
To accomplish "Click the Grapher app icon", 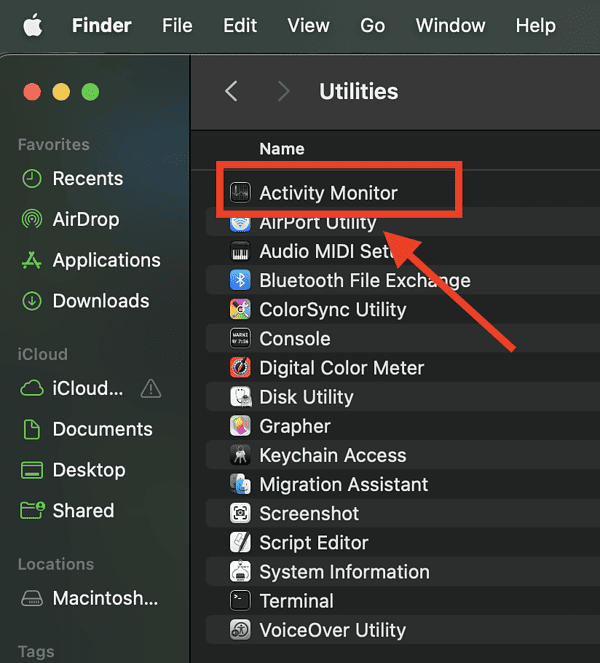I will 240,426.
